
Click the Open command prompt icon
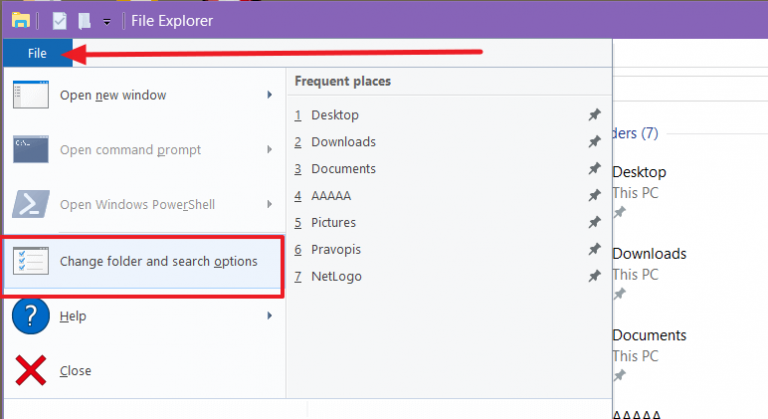[x=31, y=149]
